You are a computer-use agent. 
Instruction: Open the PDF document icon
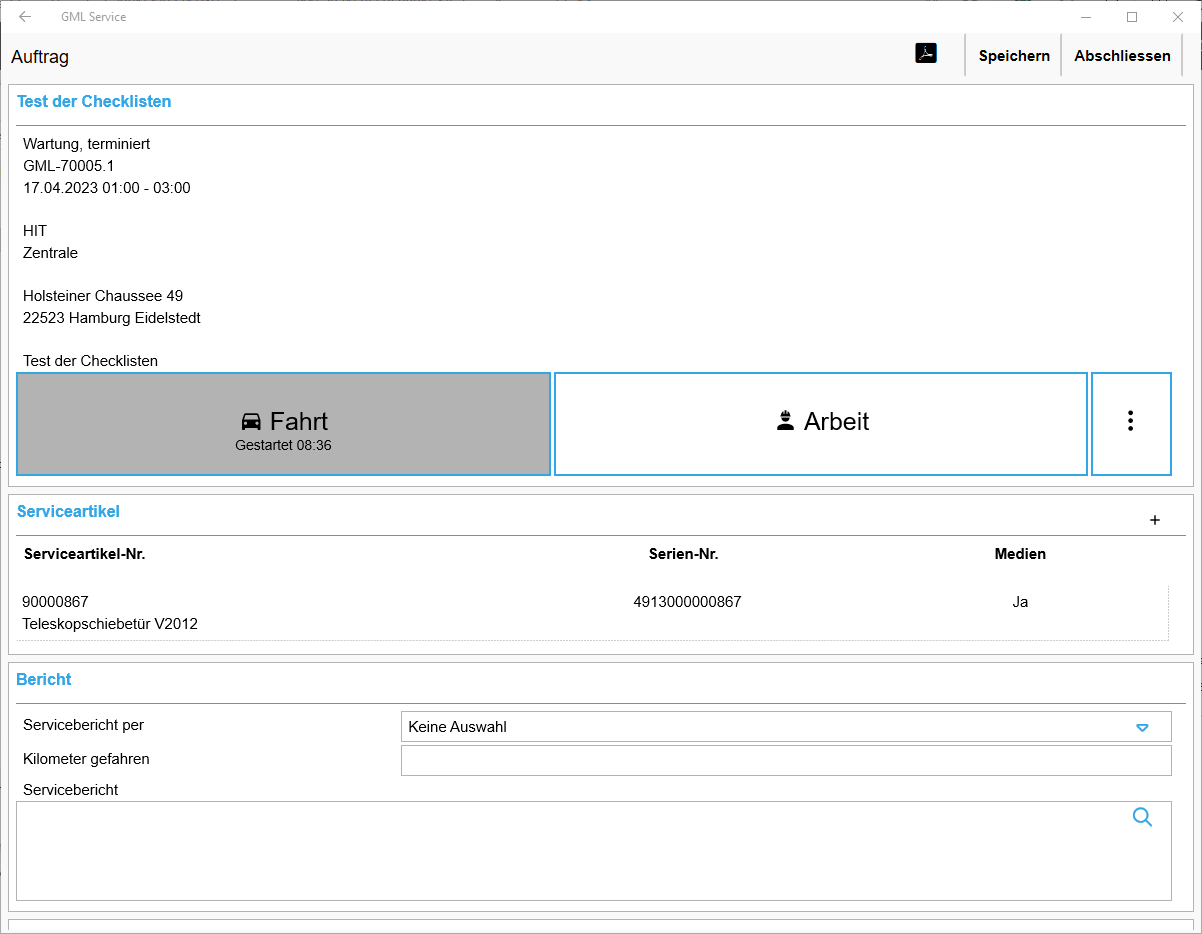(926, 54)
